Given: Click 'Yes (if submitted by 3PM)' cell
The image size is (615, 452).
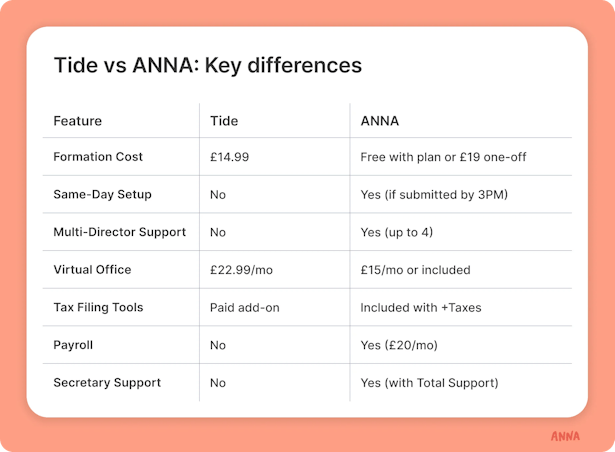Looking at the screenshot, I should (434, 195).
